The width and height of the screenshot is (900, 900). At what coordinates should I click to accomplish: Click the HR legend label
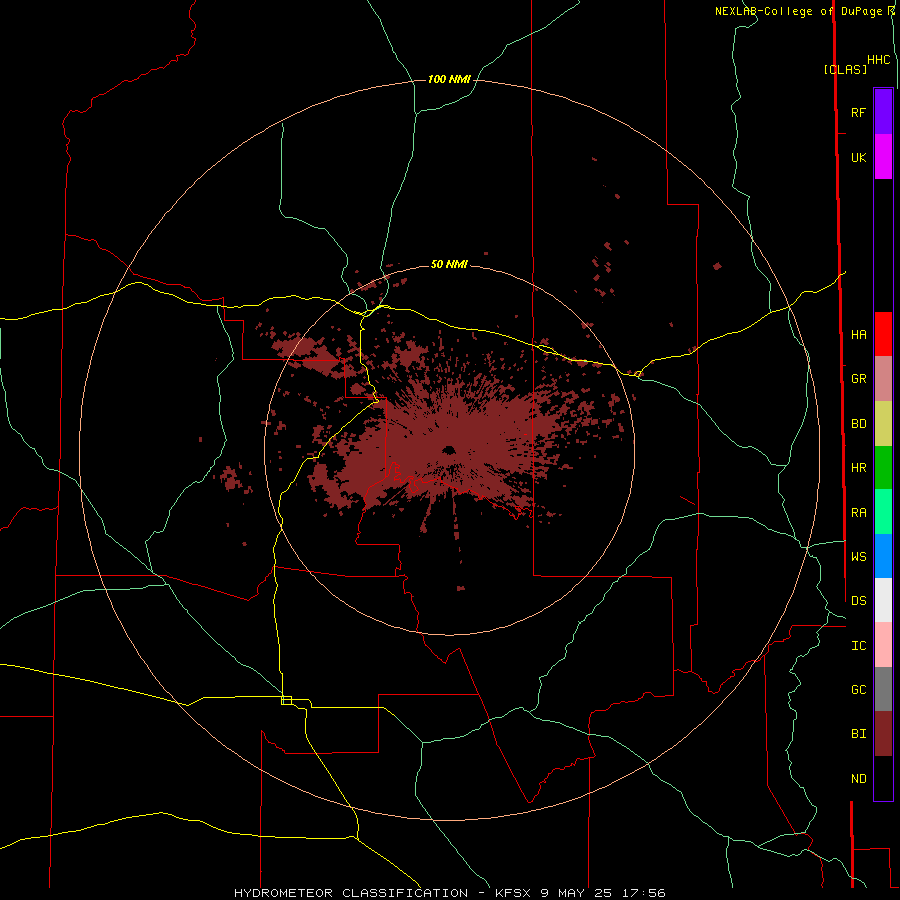pos(859,468)
